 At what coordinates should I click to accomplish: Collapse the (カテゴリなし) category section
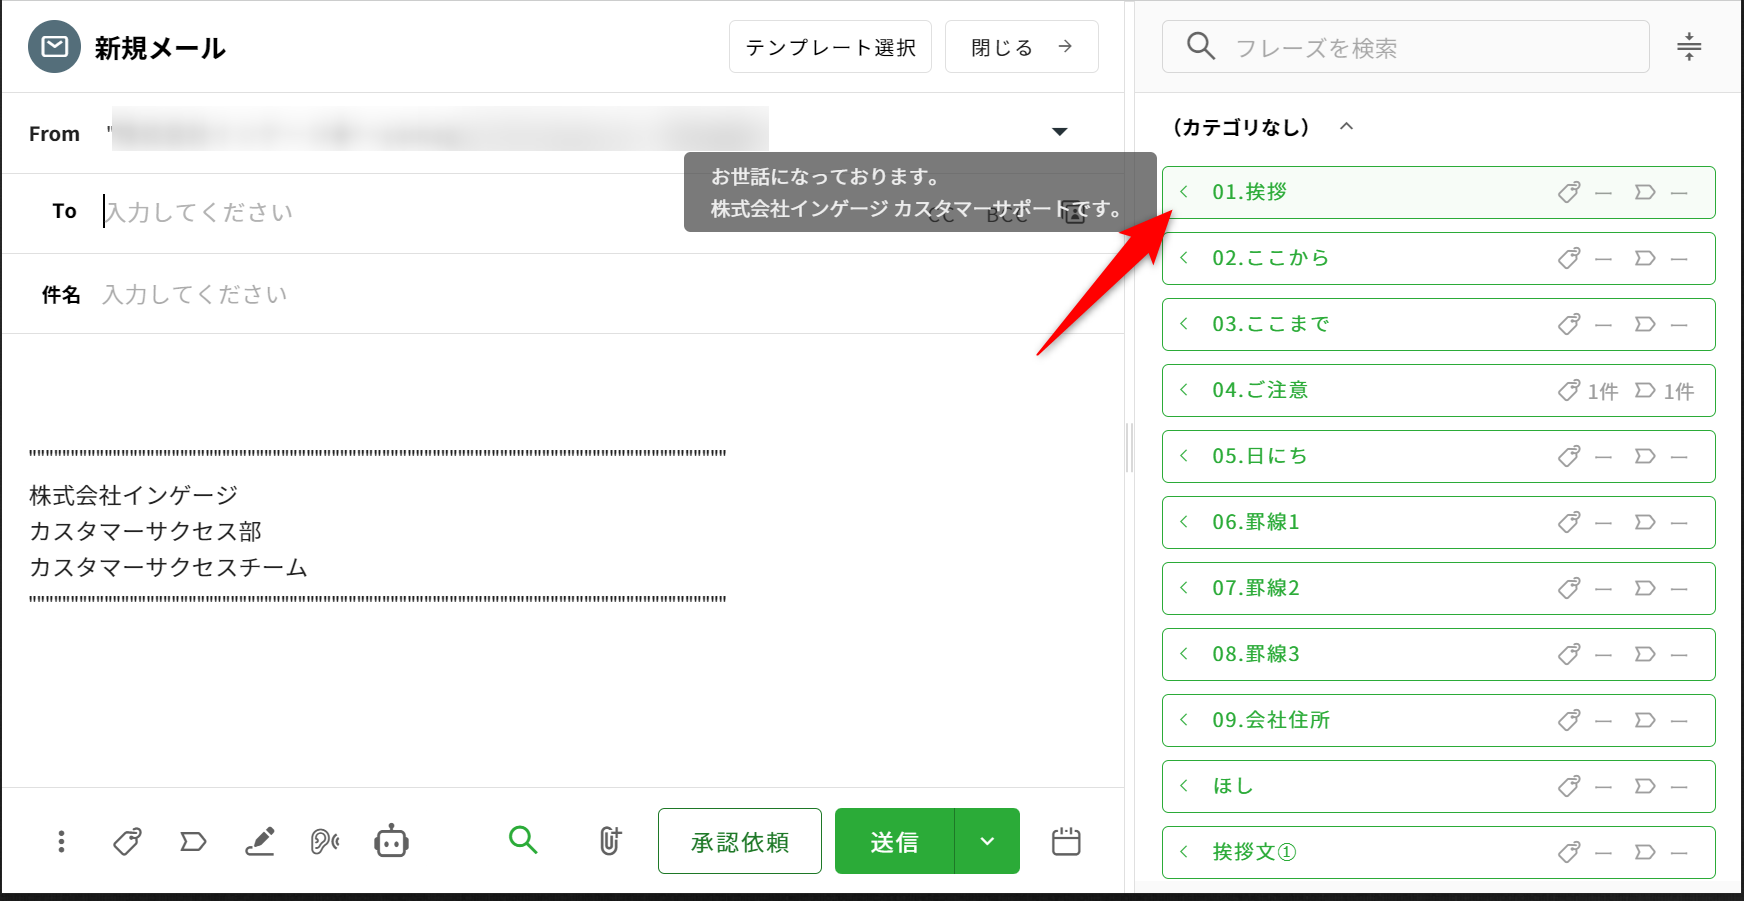pos(1346,127)
